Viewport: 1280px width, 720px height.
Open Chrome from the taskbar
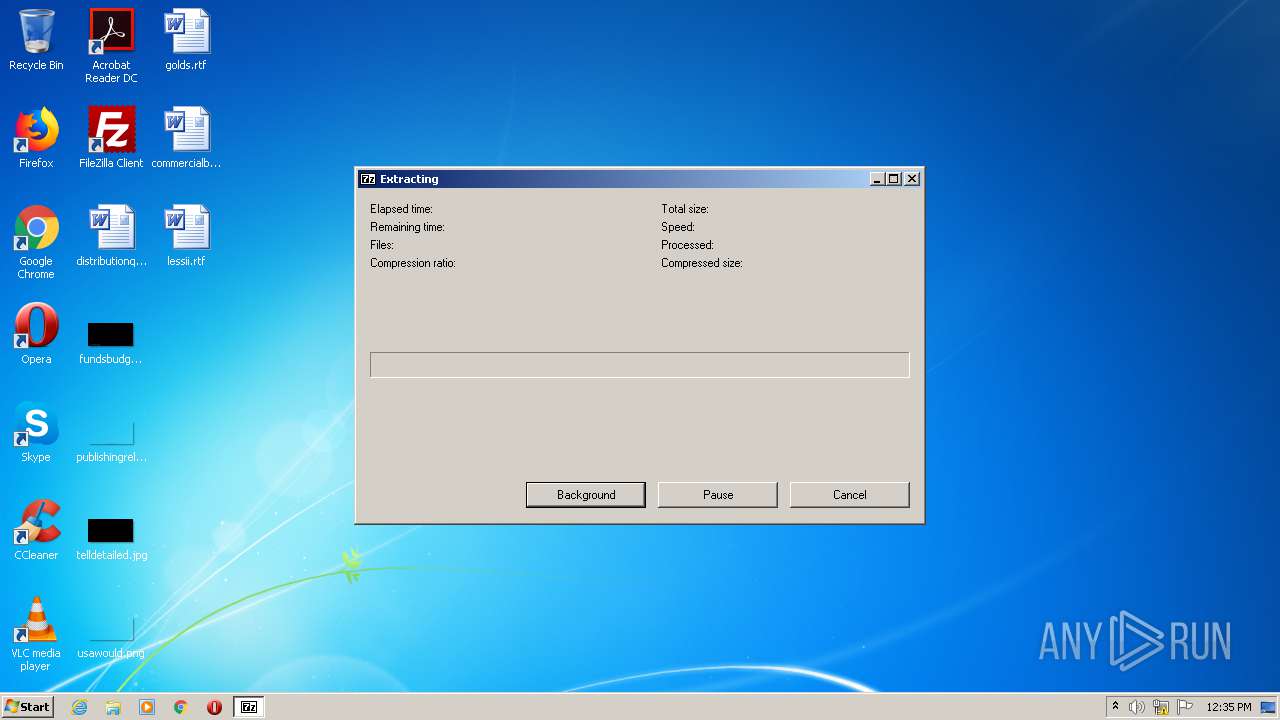[181, 707]
